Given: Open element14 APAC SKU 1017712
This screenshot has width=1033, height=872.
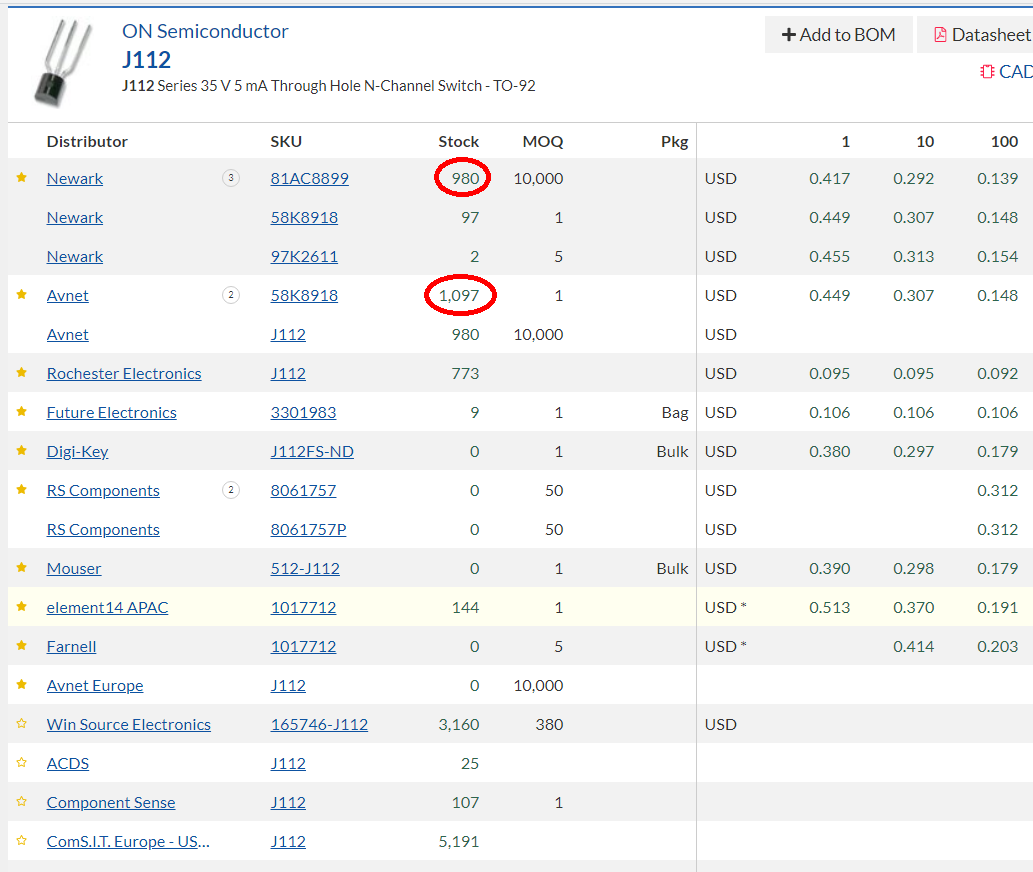Looking at the screenshot, I should (303, 607).
